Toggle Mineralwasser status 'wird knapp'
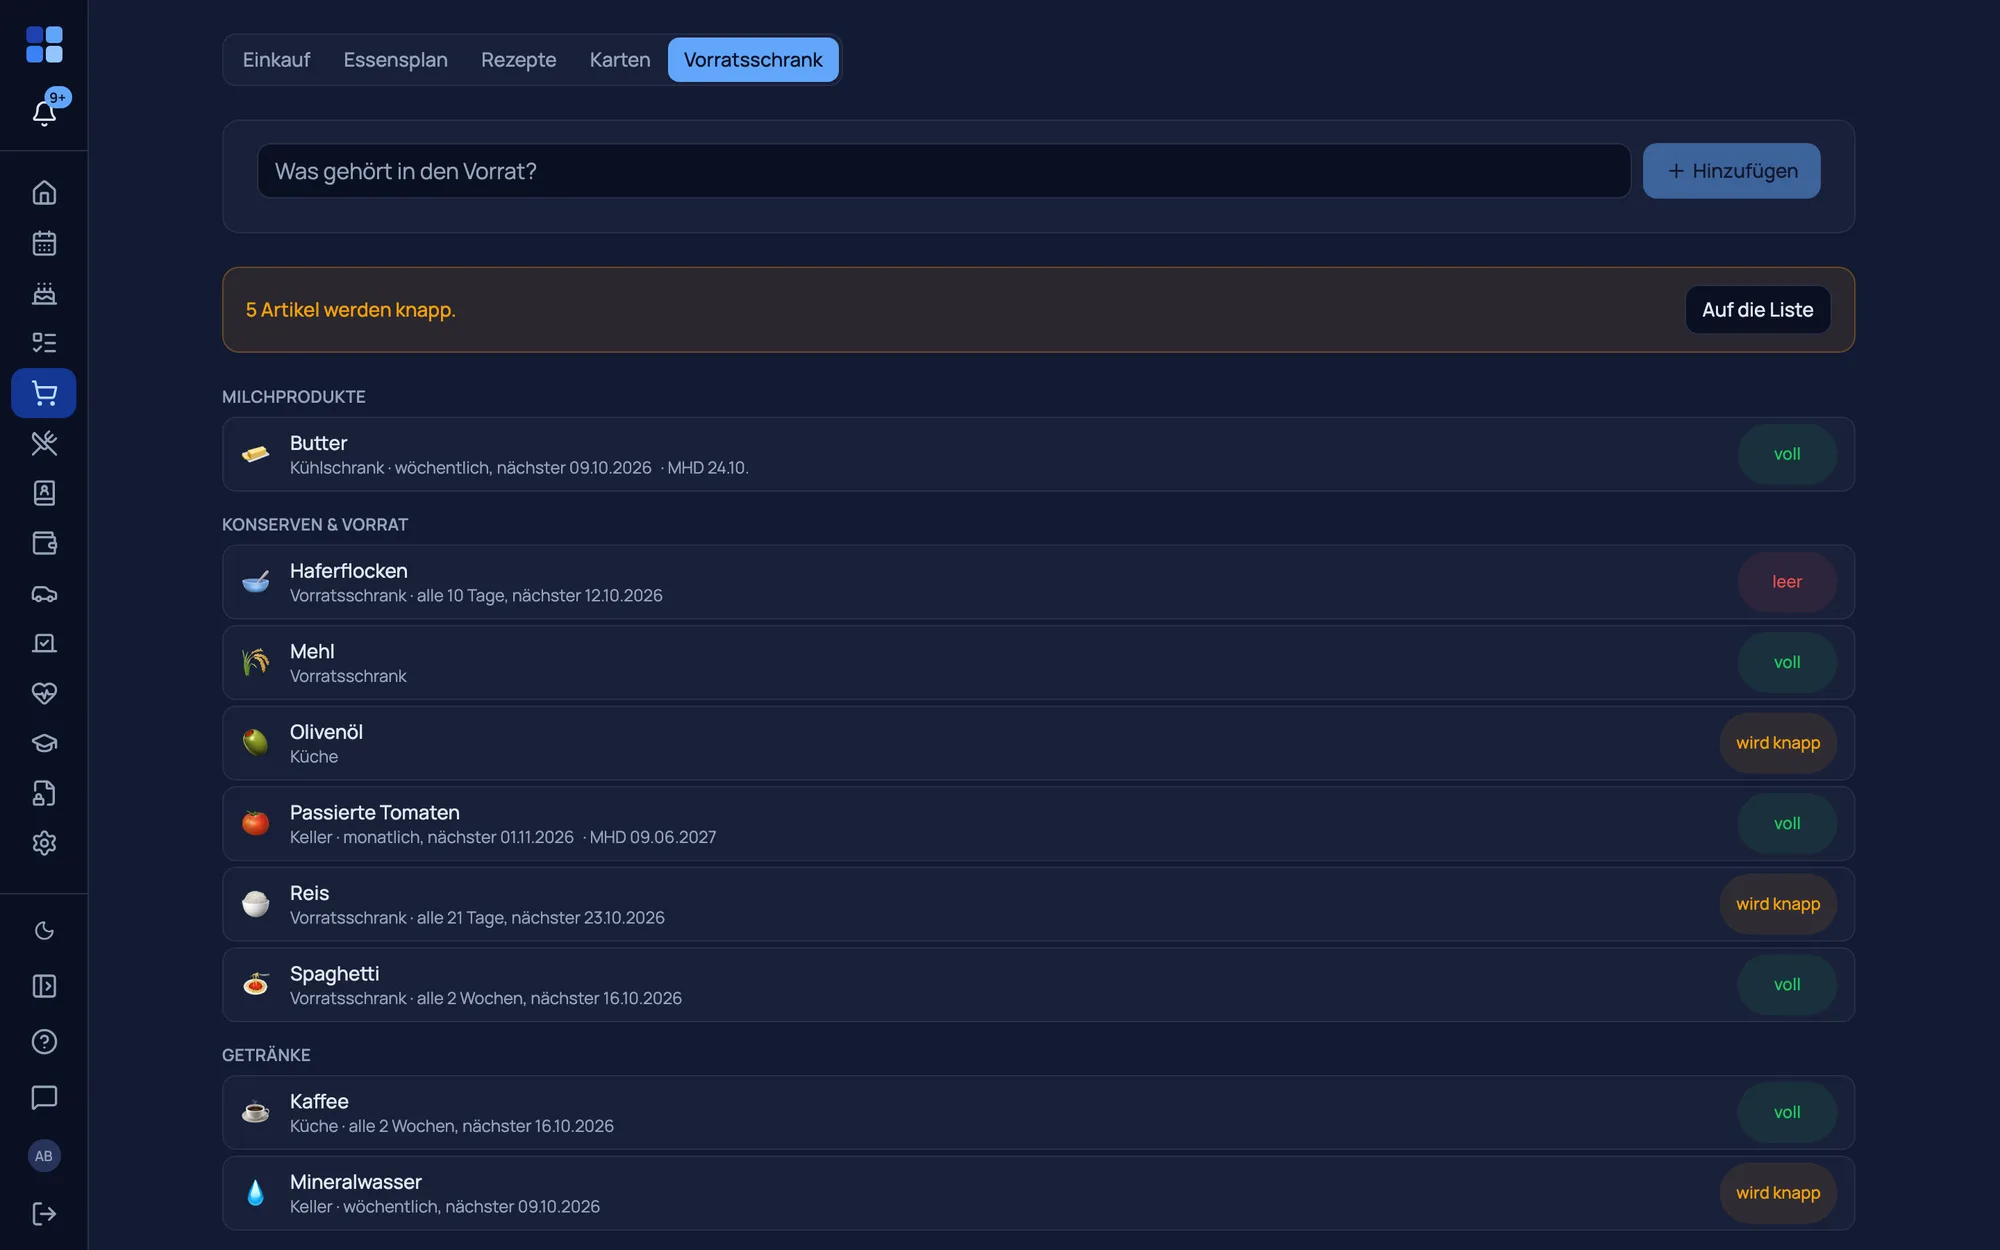The image size is (2000, 1250). tap(1777, 1193)
